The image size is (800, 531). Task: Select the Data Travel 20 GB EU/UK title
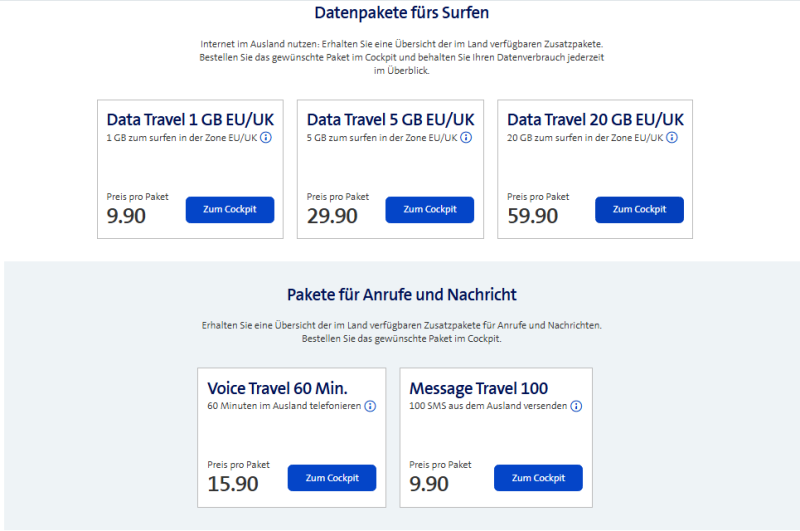pos(595,119)
